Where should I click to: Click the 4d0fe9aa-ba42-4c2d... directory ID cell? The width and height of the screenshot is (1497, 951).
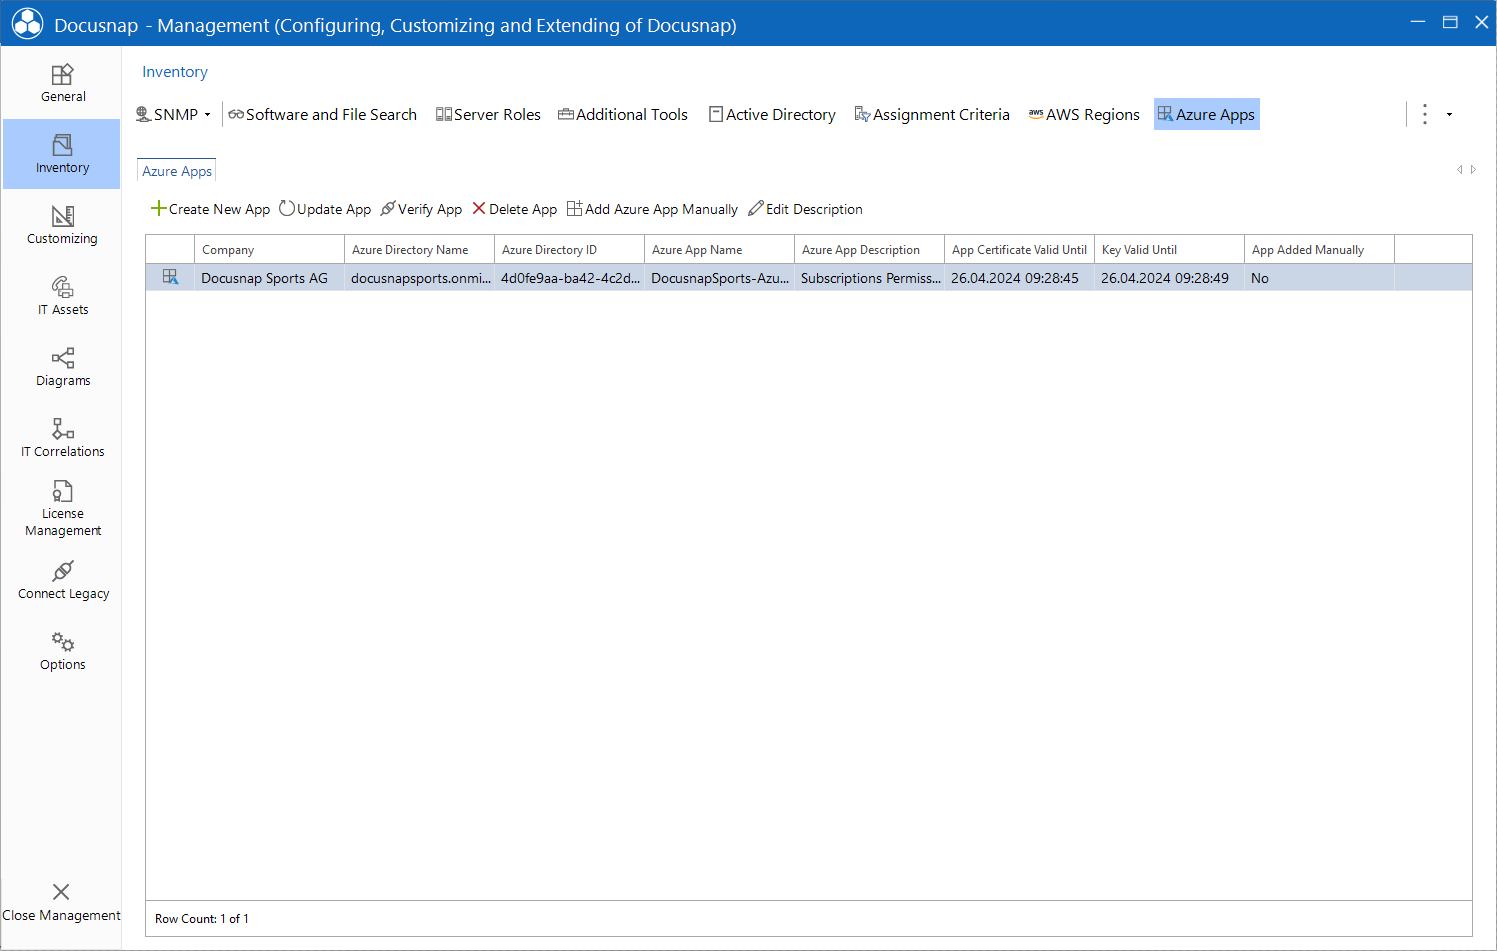pyautogui.click(x=570, y=278)
